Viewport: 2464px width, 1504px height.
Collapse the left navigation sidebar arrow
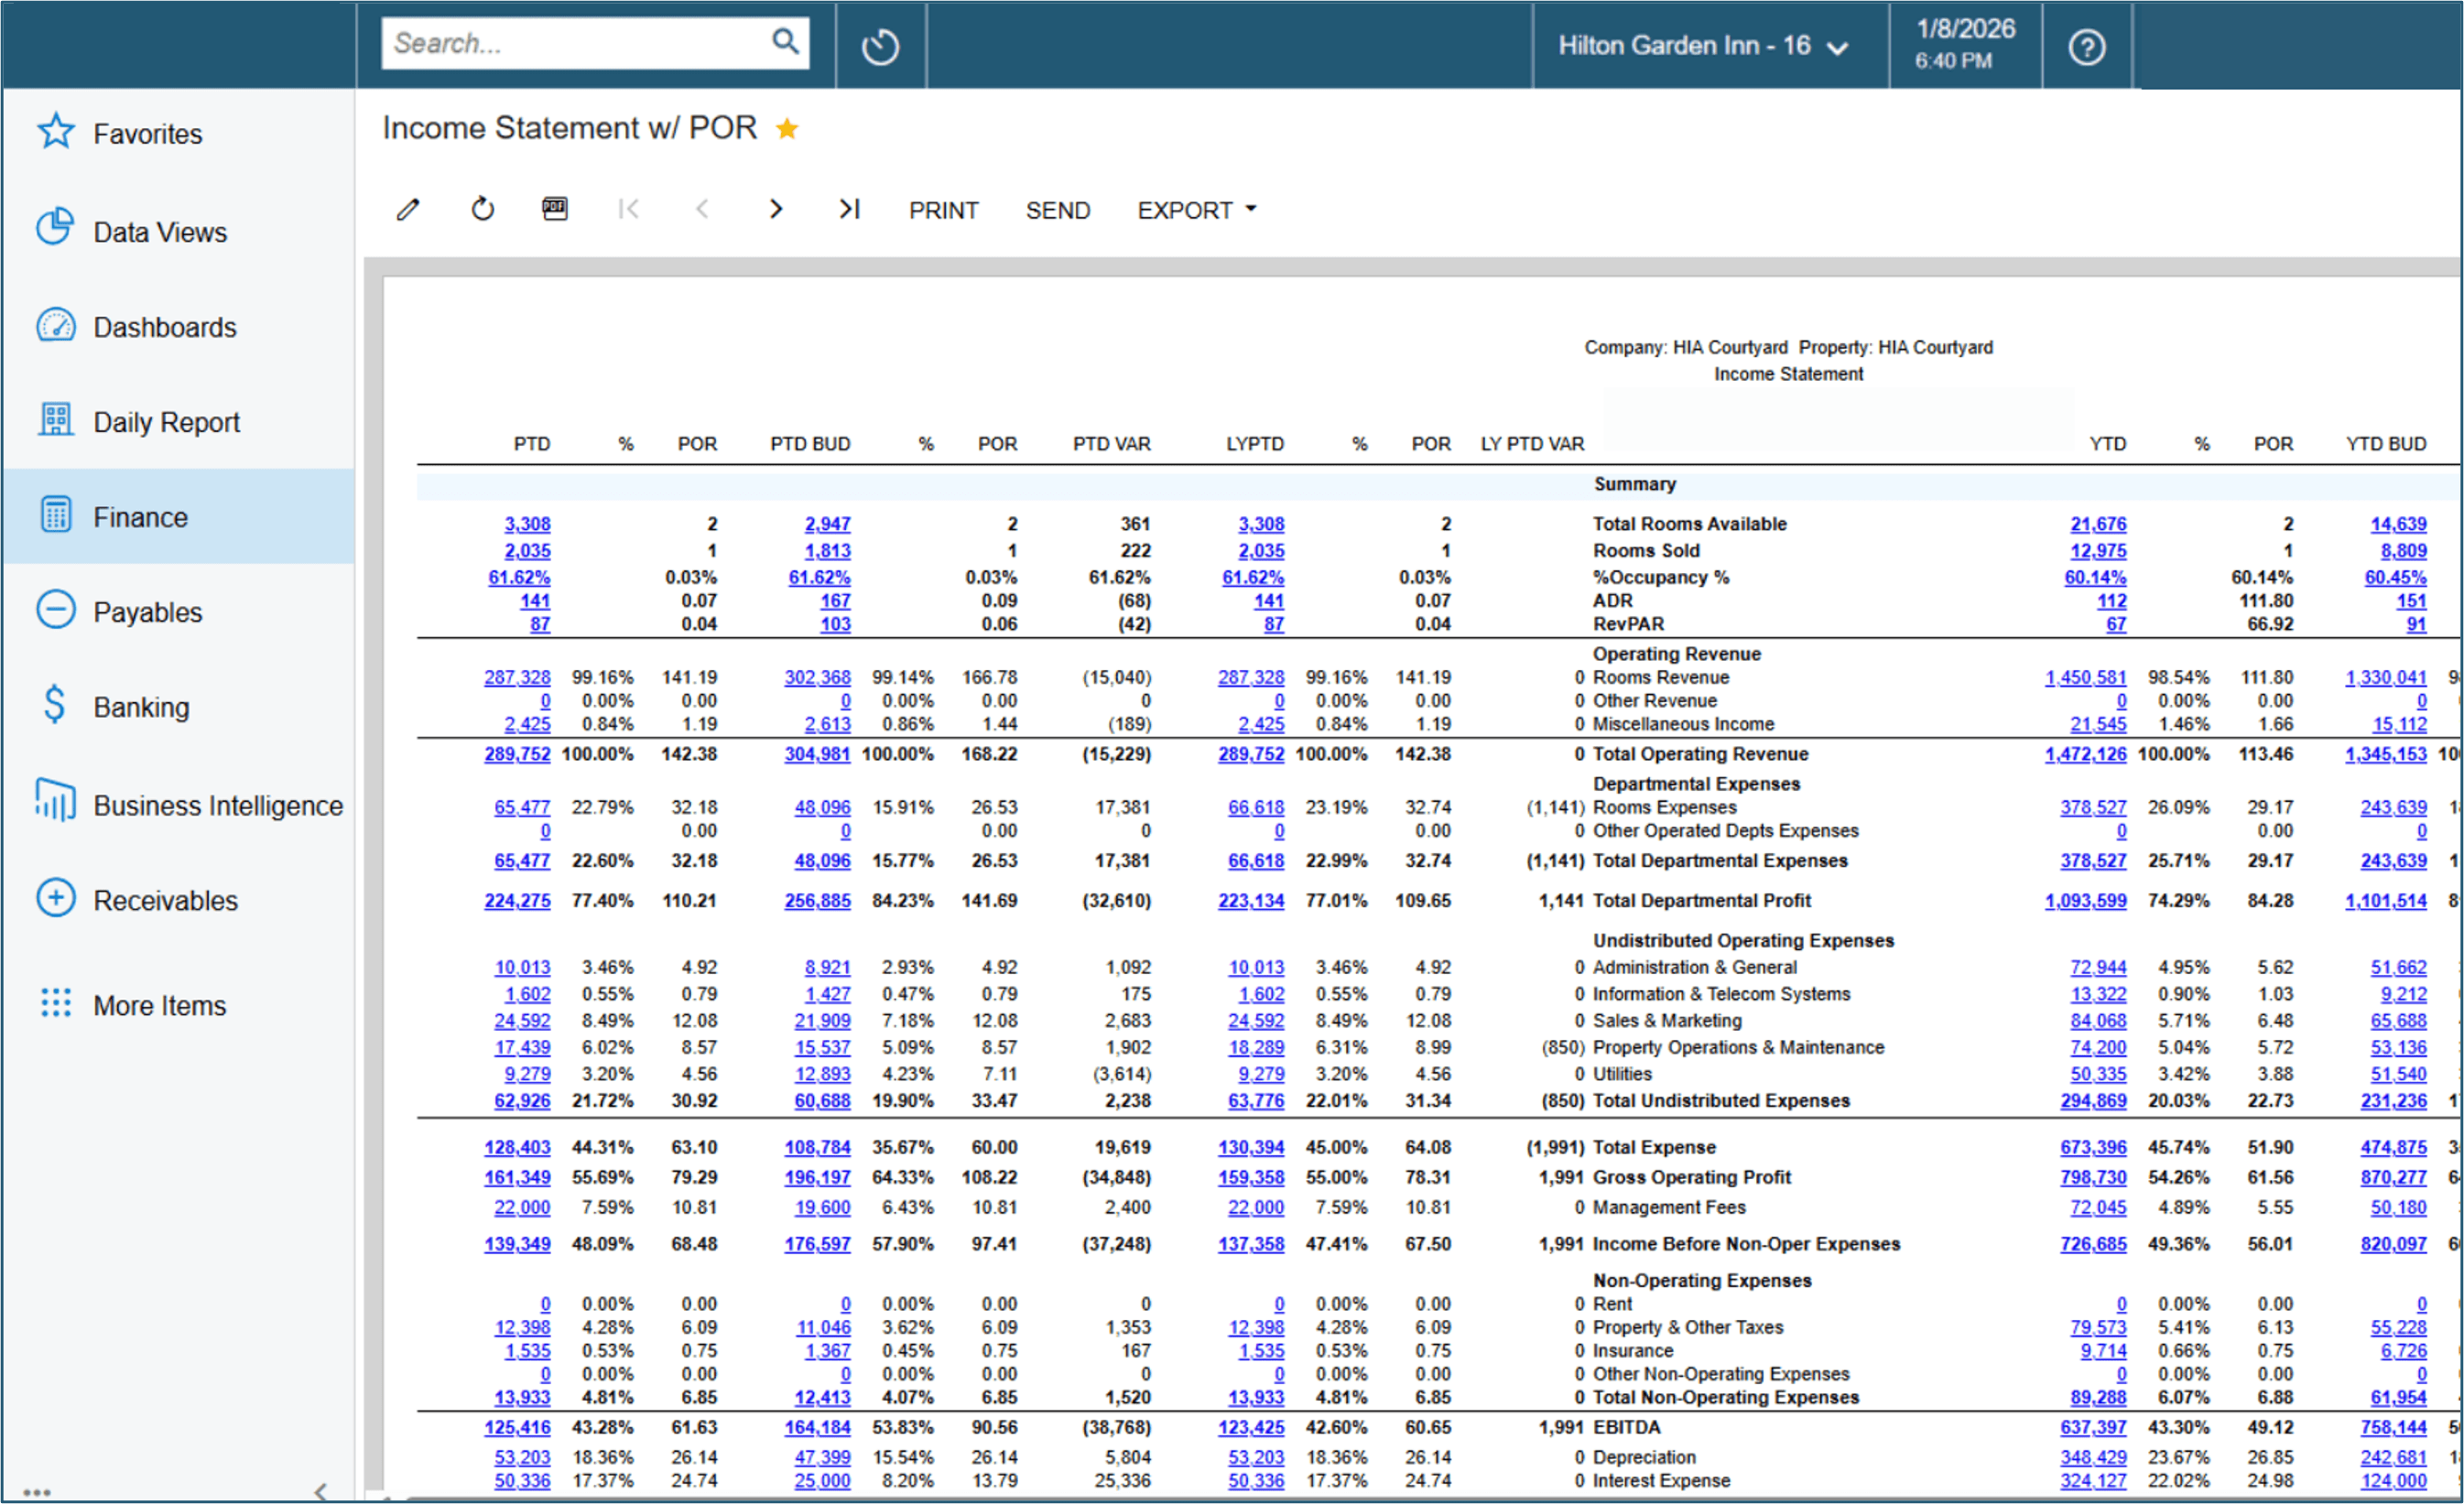(320, 1491)
